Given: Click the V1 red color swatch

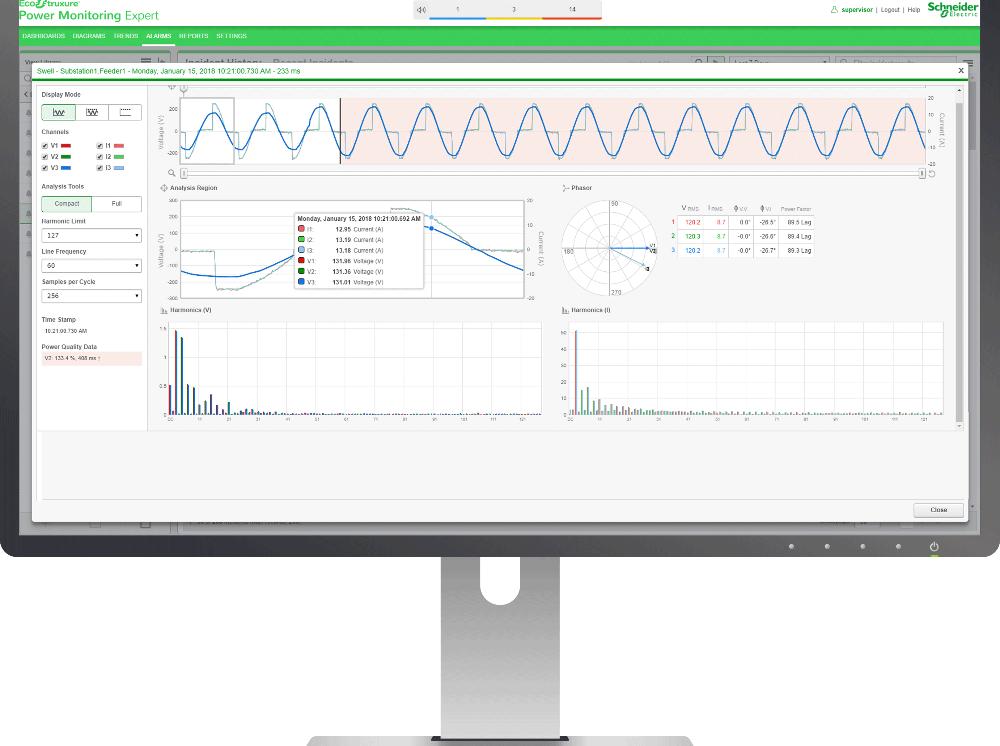Looking at the screenshot, I should pyautogui.click(x=66, y=146).
